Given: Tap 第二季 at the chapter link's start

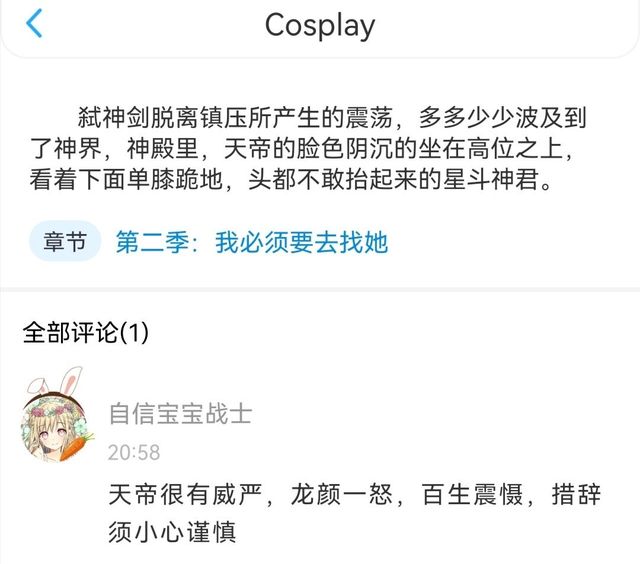Looking at the screenshot, I should coord(152,242).
